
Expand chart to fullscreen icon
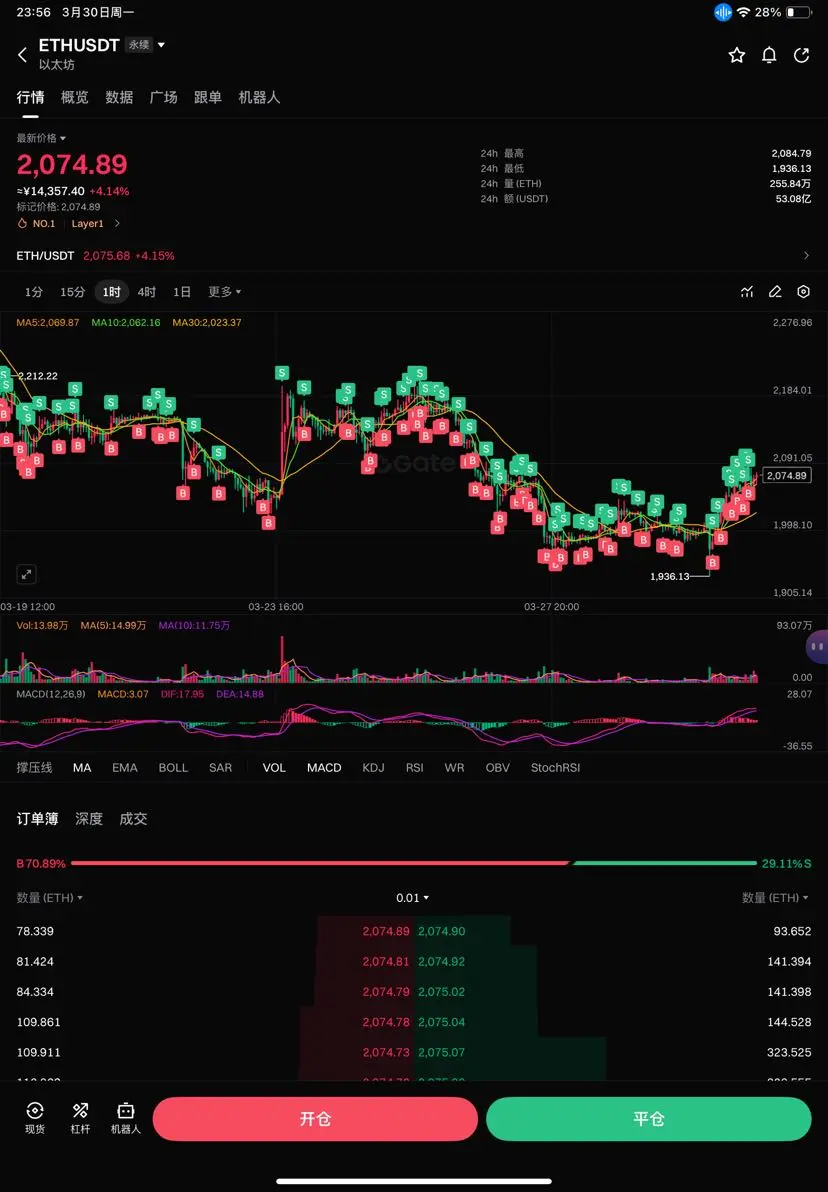coord(27,575)
